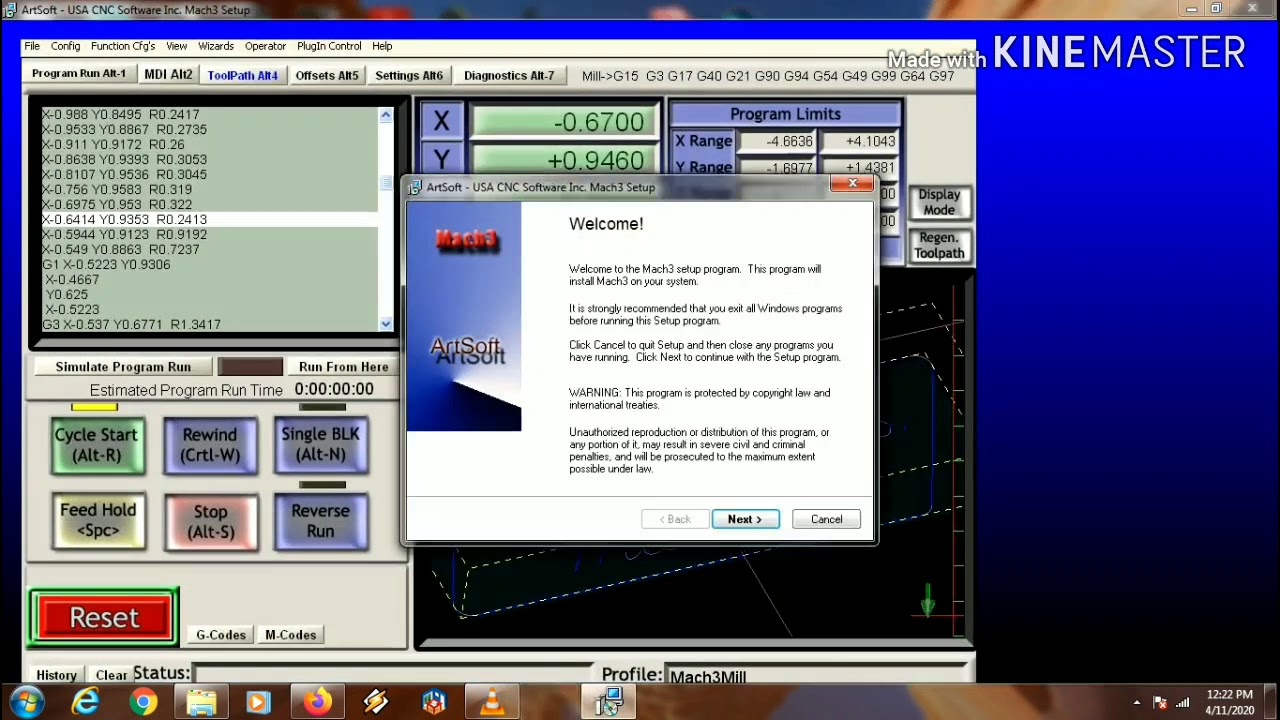
Task: Click Cancel in the Mach3 Setup wizard
Action: pos(826,519)
